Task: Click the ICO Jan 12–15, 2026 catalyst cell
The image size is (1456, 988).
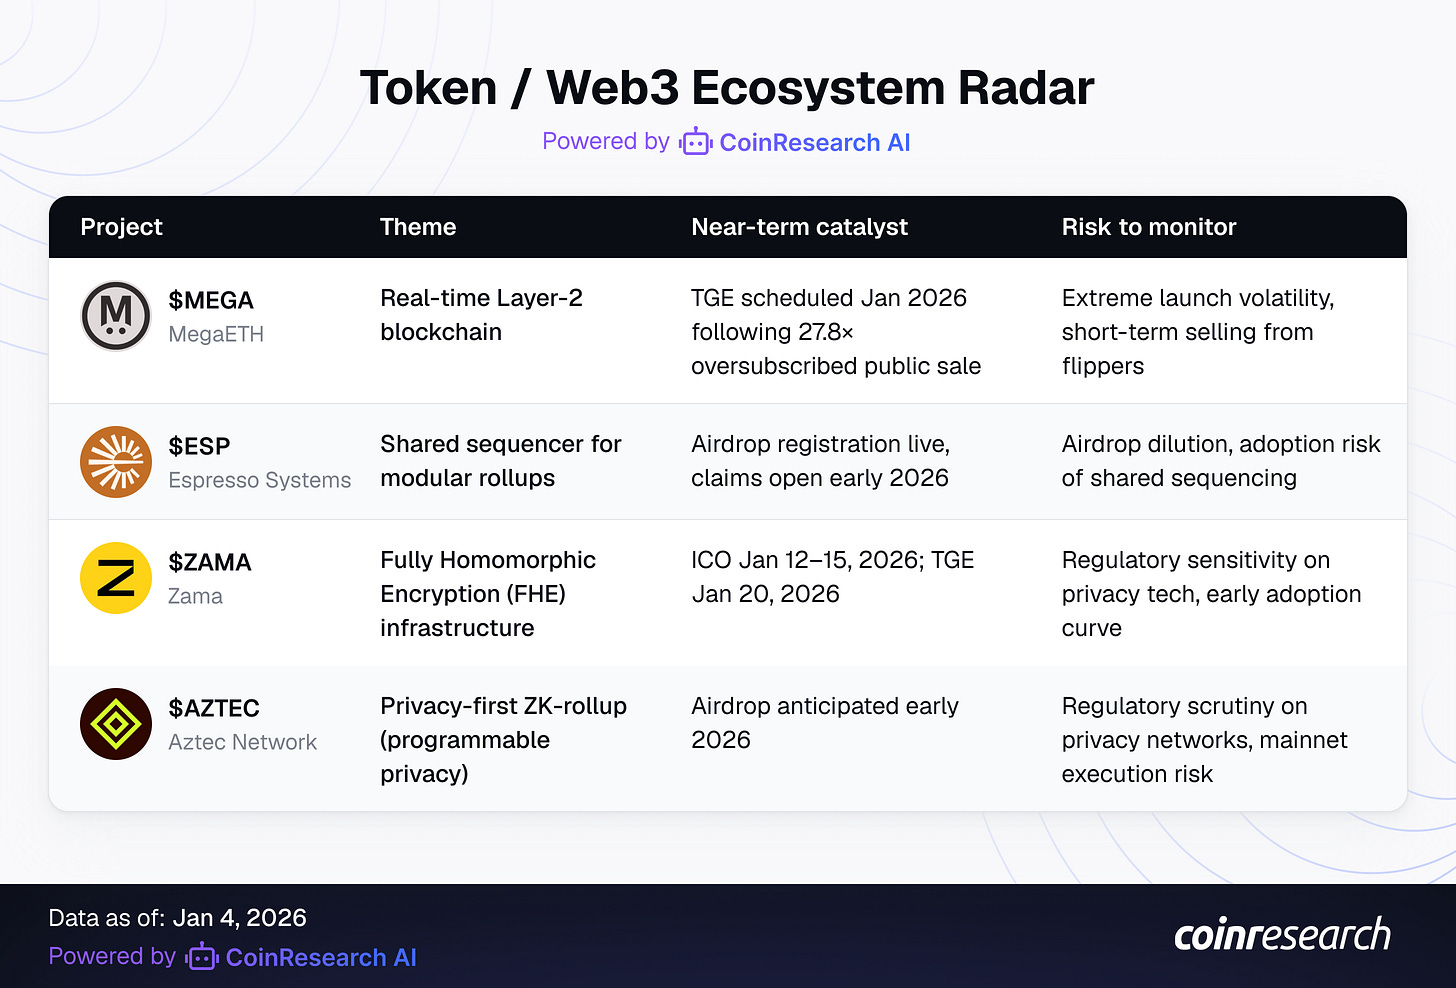Action: click(x=833, y=577)
